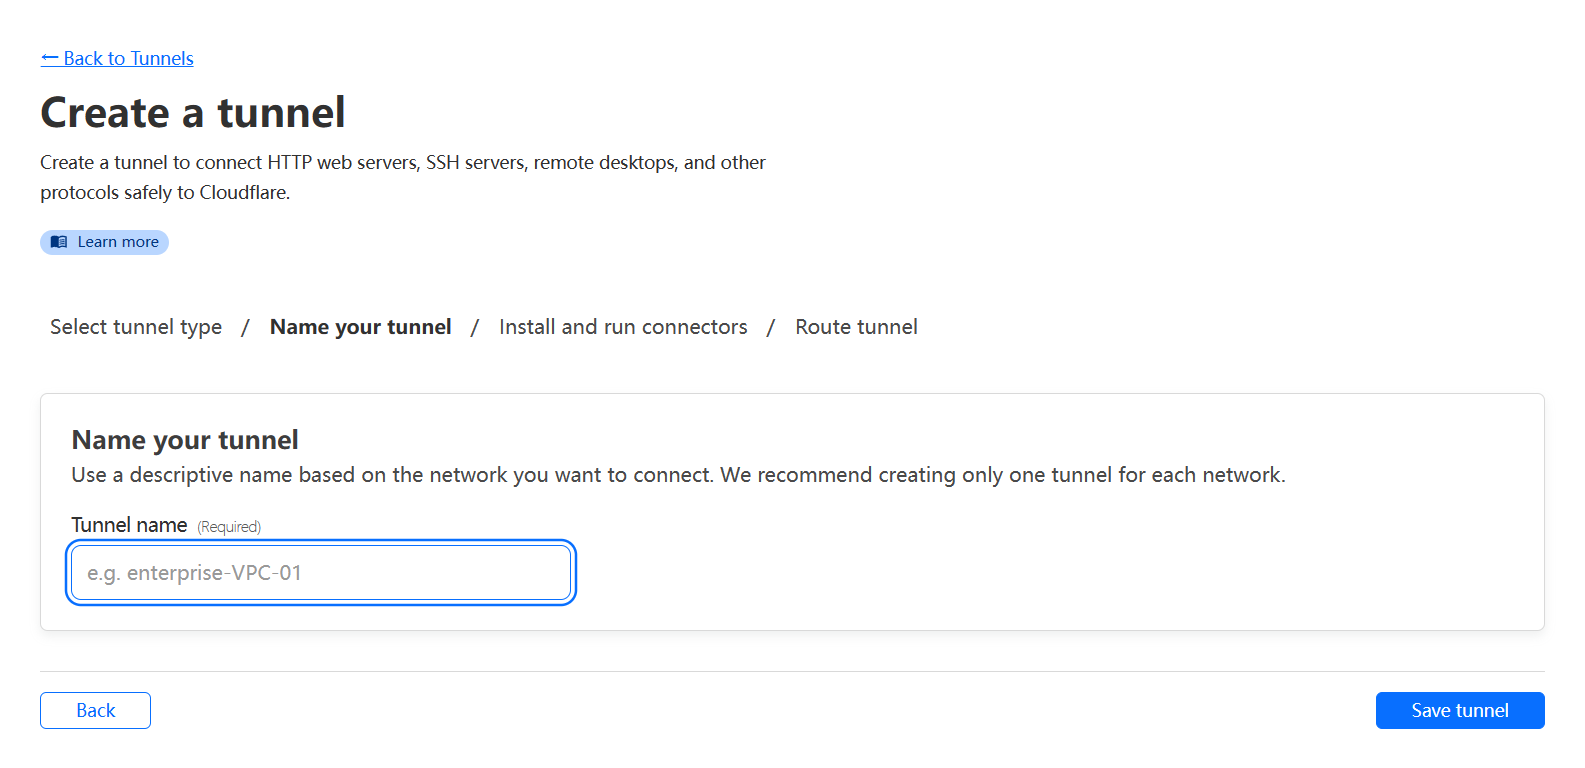Click the Create a tunnel page heading

[x=193, y=113]
